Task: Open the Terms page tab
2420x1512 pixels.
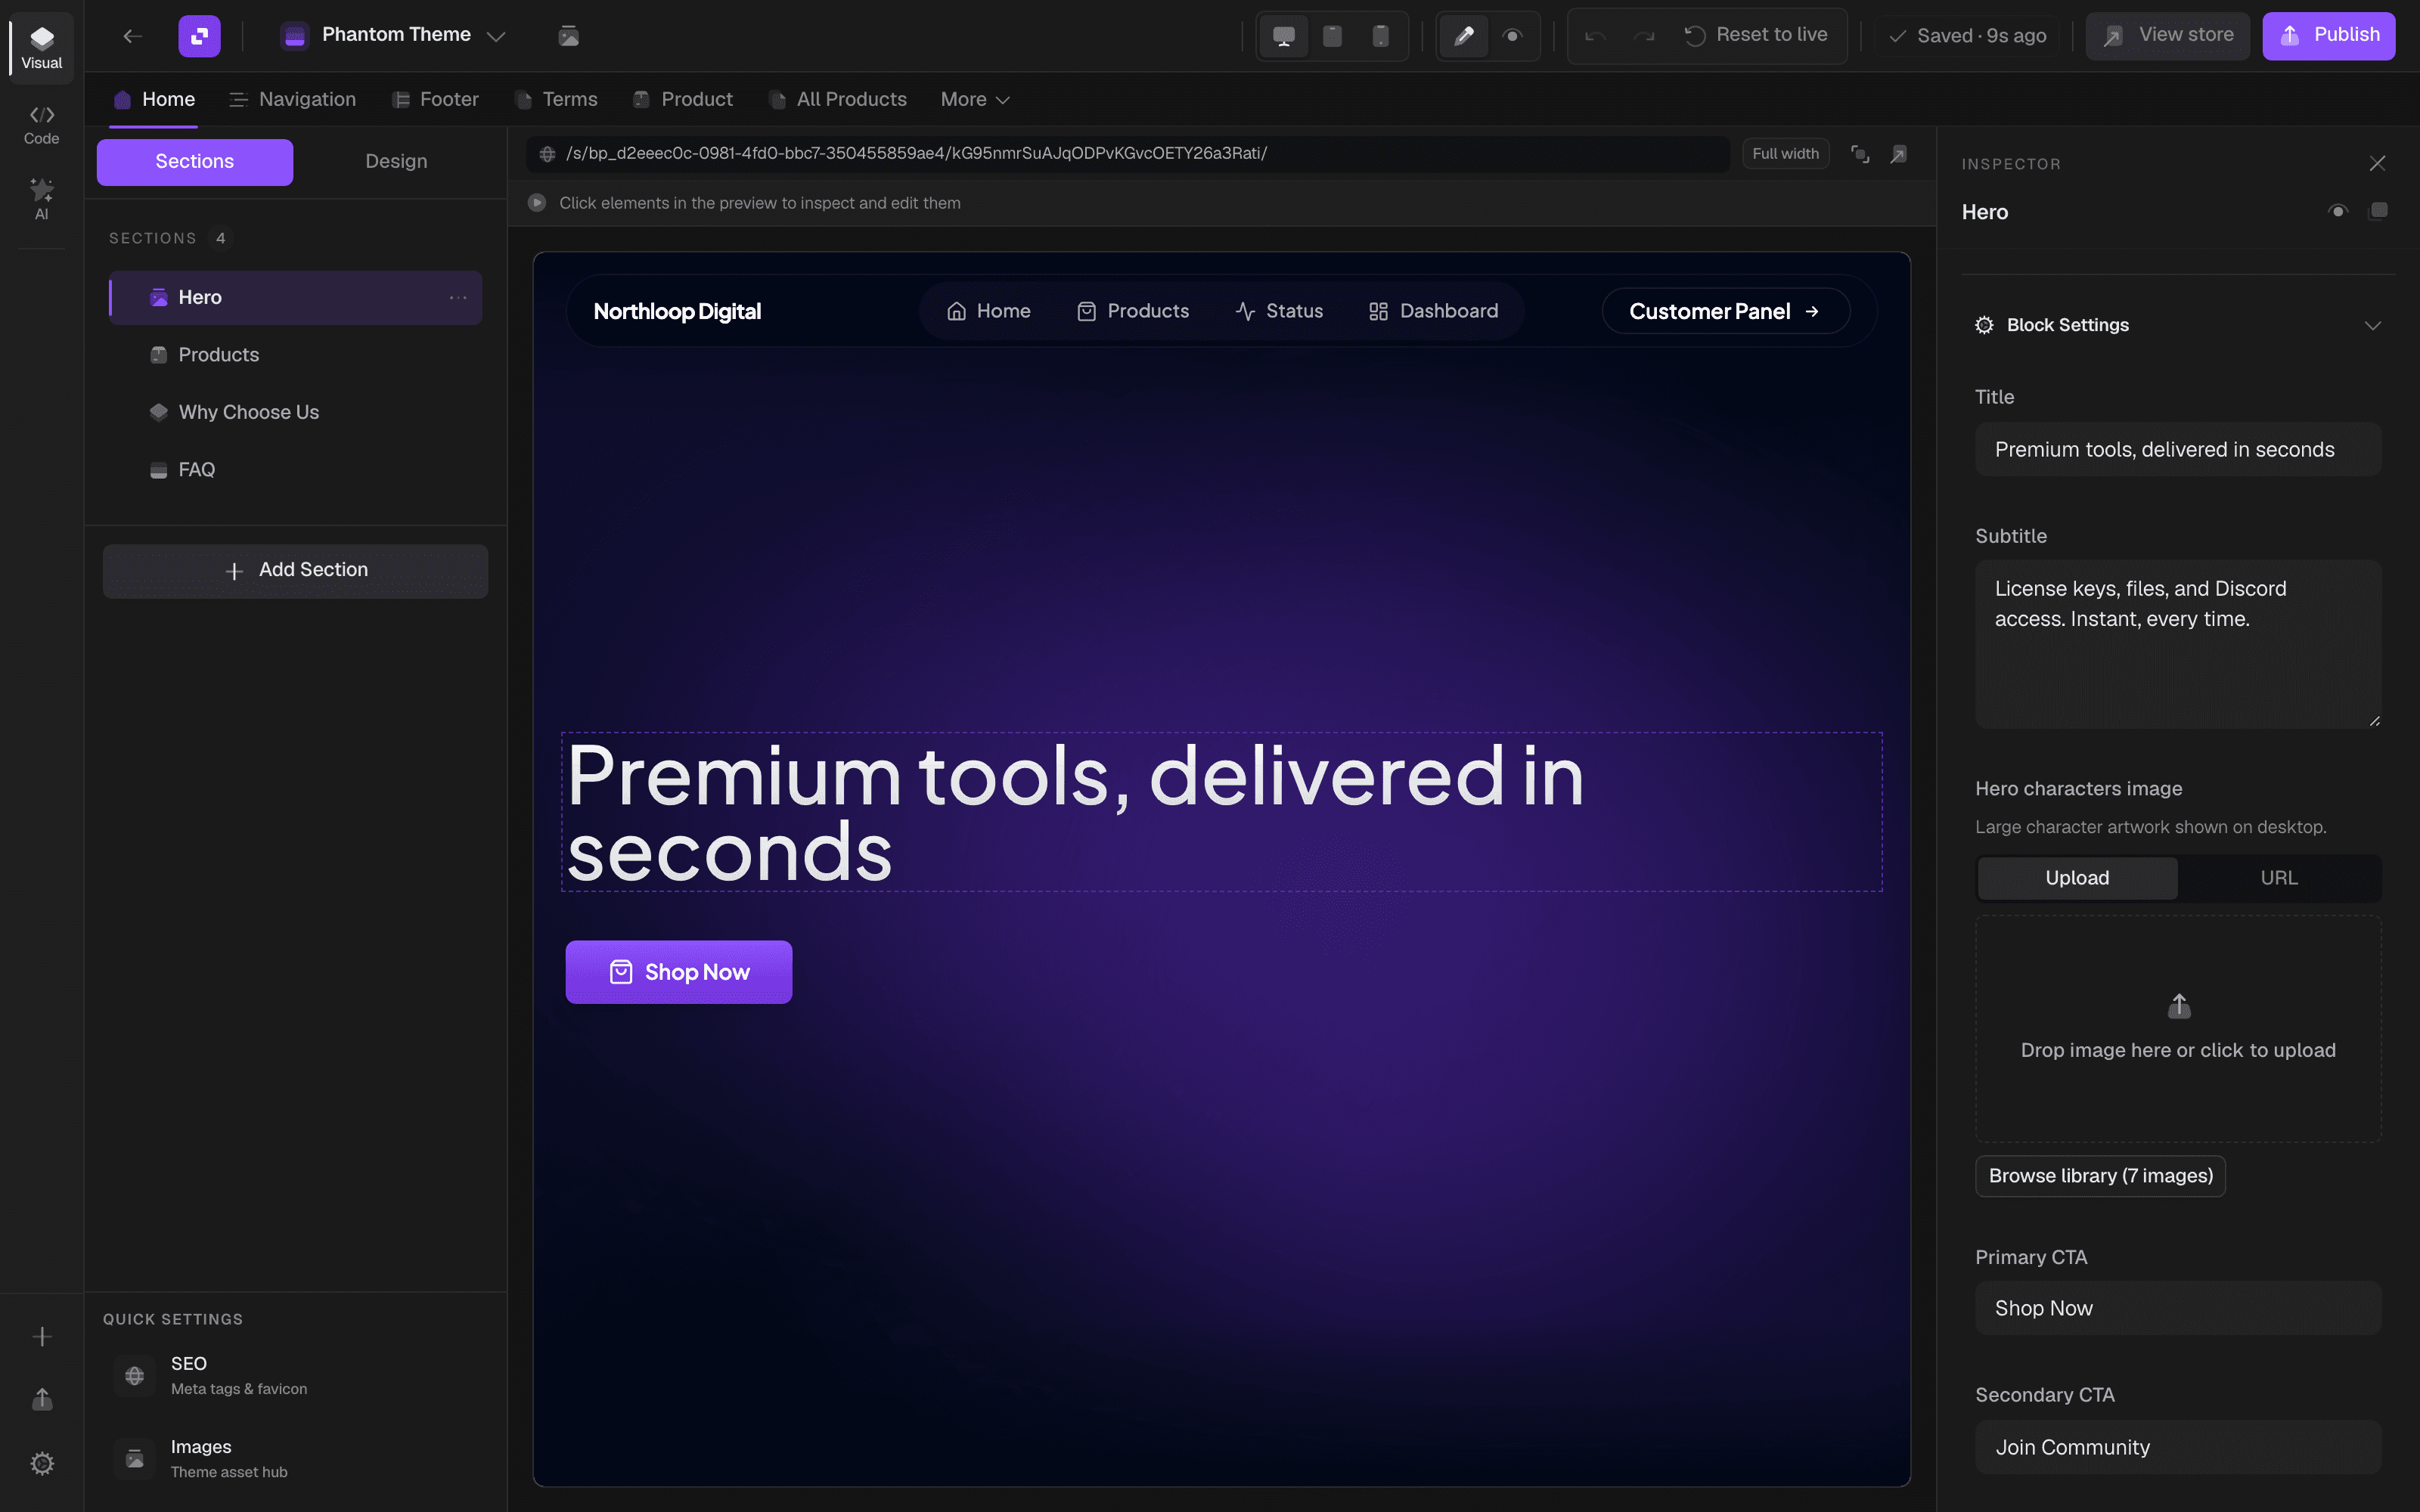Action: click(x=556, y=99)
